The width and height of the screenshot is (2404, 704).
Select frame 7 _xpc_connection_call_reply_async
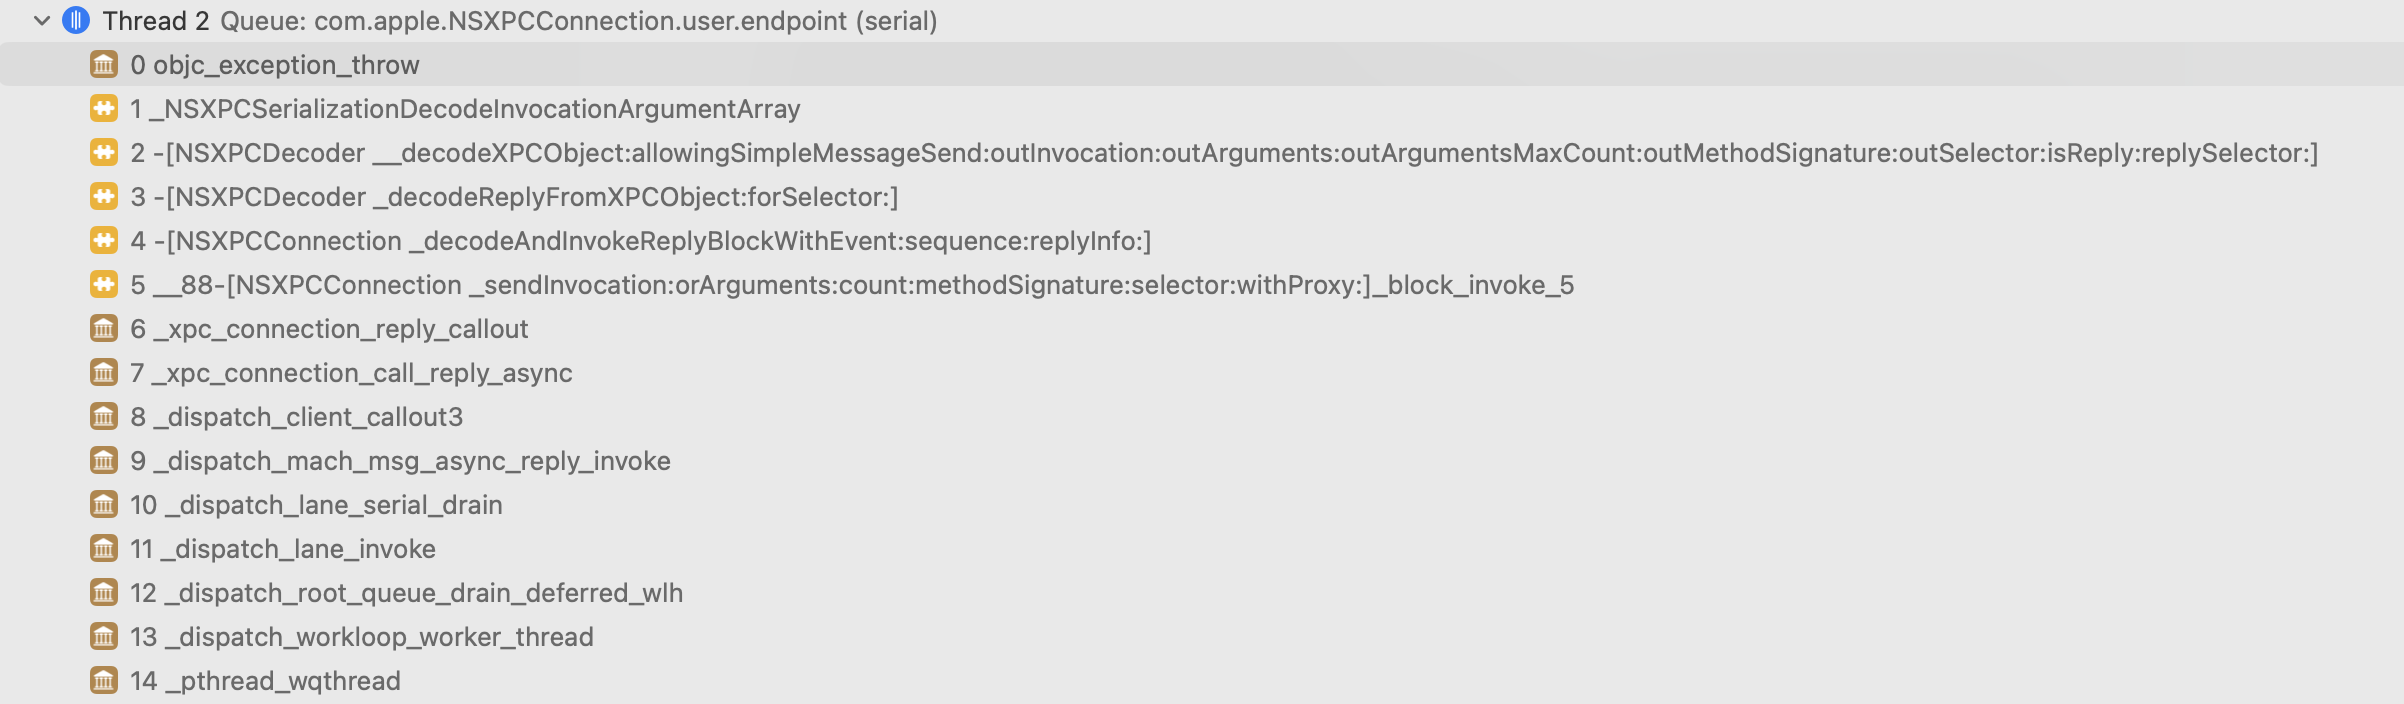(x=1202, y=372)
